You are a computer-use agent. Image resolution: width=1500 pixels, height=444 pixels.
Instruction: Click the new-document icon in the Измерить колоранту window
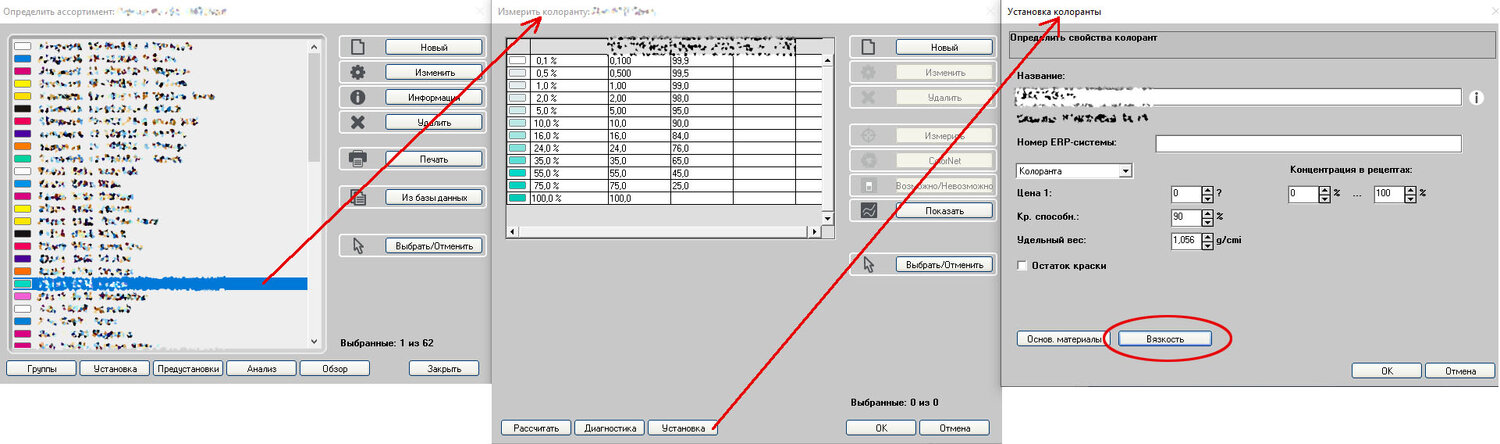(x=867, y=47)
